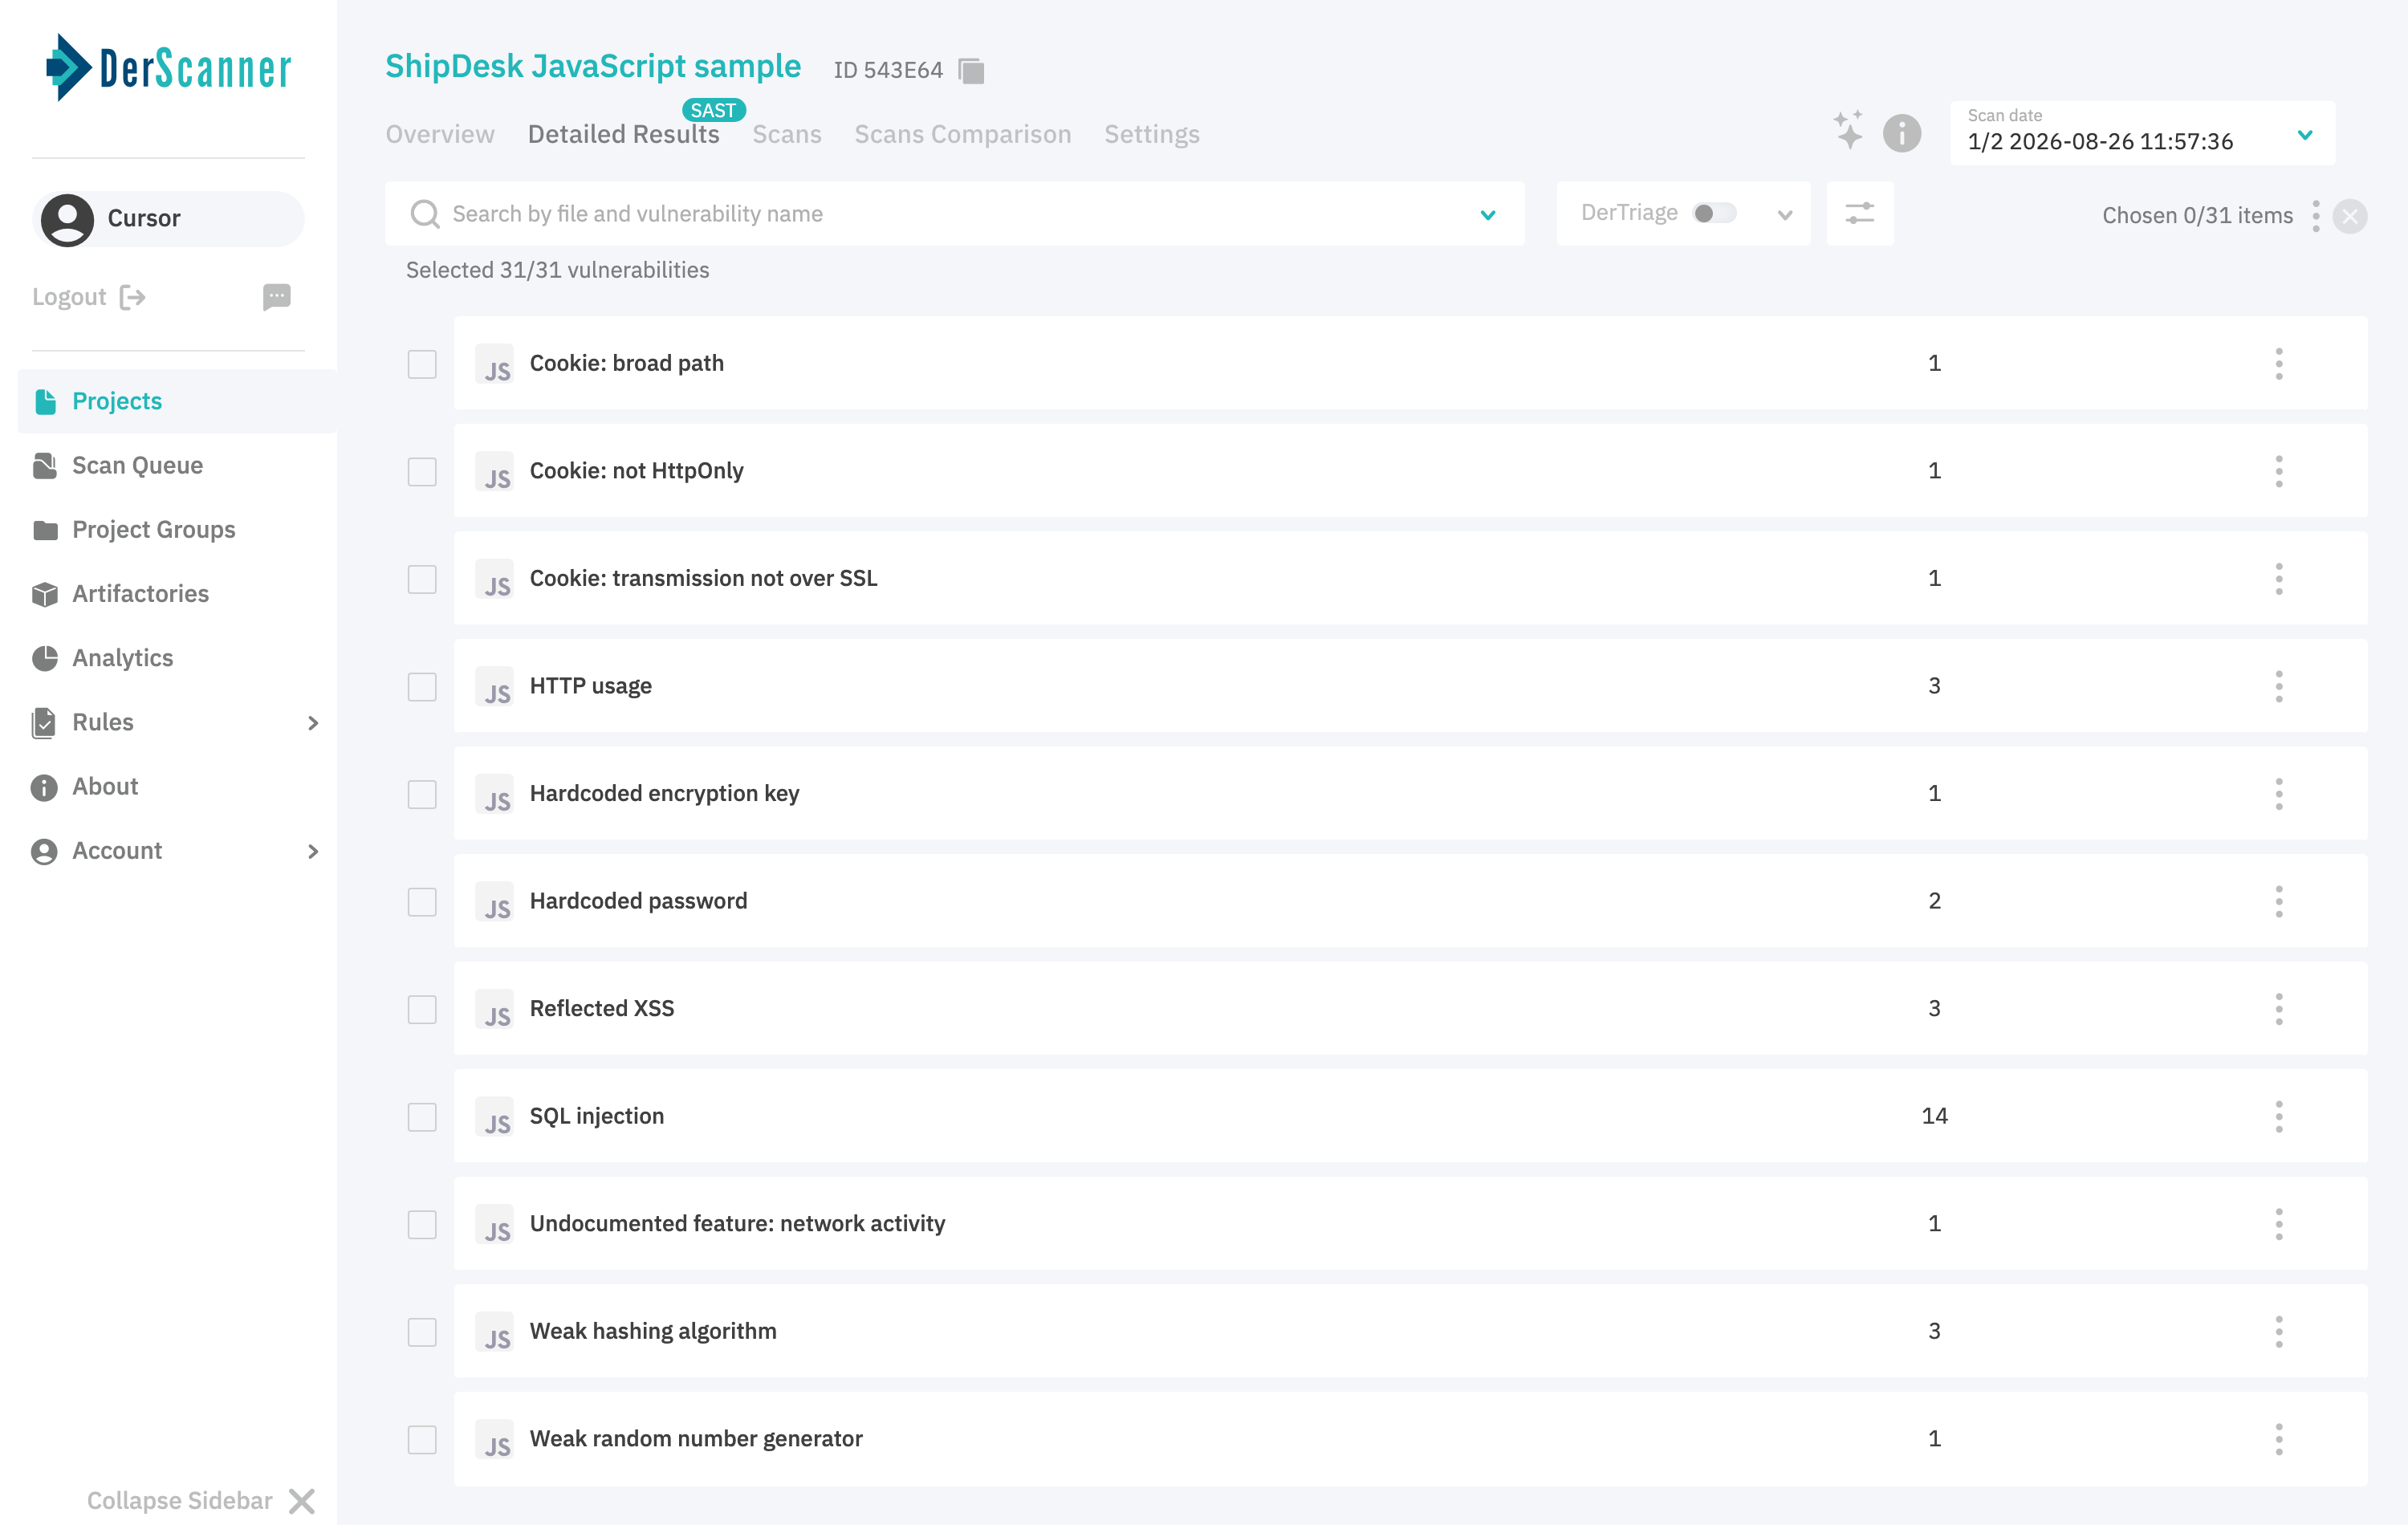
Task: Open the About page
Action: tap(105, 786)
